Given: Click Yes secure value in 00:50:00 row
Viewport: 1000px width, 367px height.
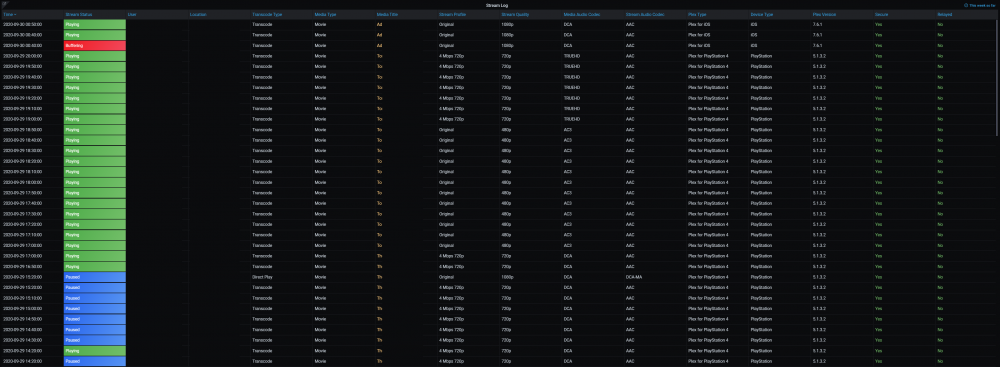Looking at the screenshot, I should [x=879, y=24].
